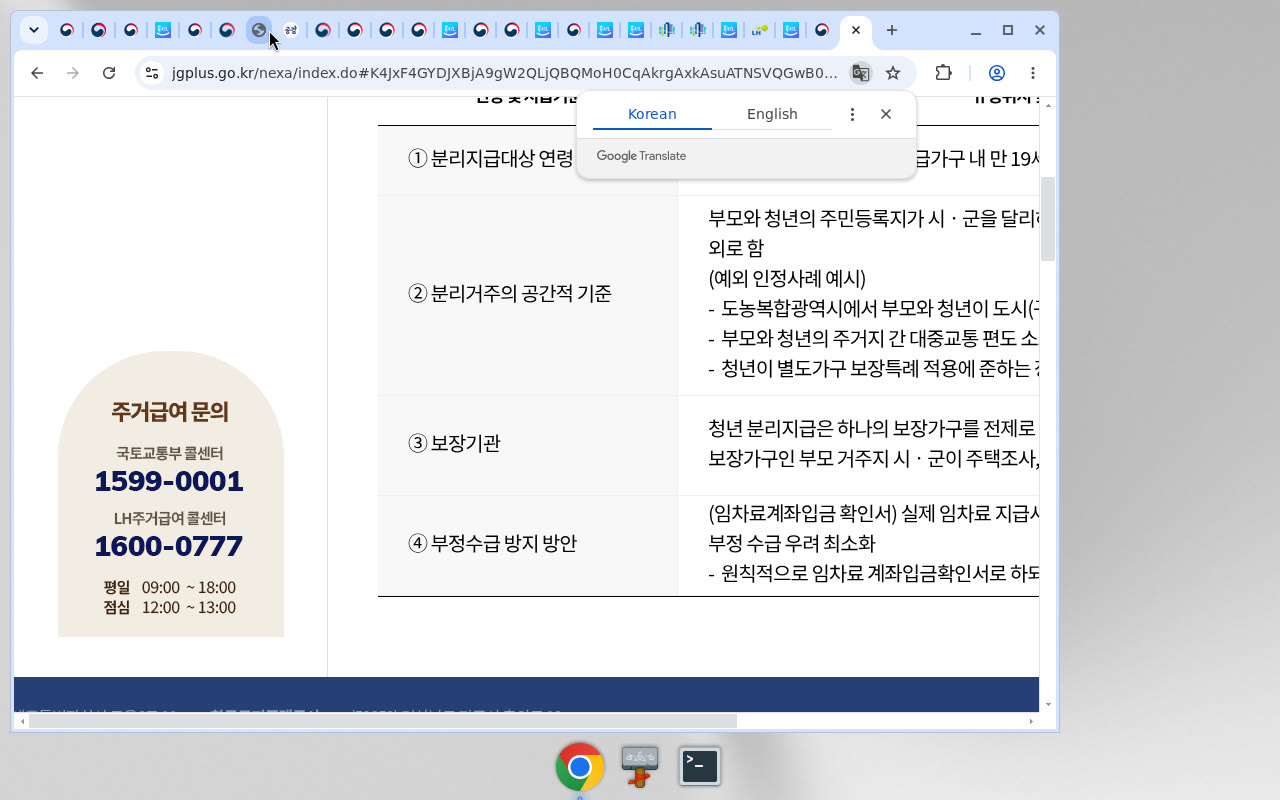This screenshot has width=1280, height=800.
Task: Go back to previous page
Action: click(37, 73)
